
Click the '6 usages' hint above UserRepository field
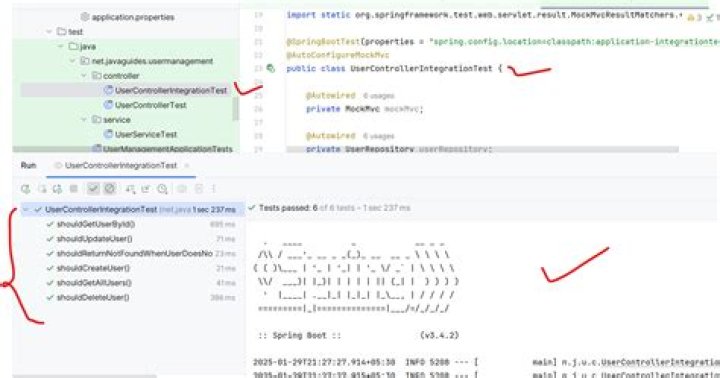(378, 136)
